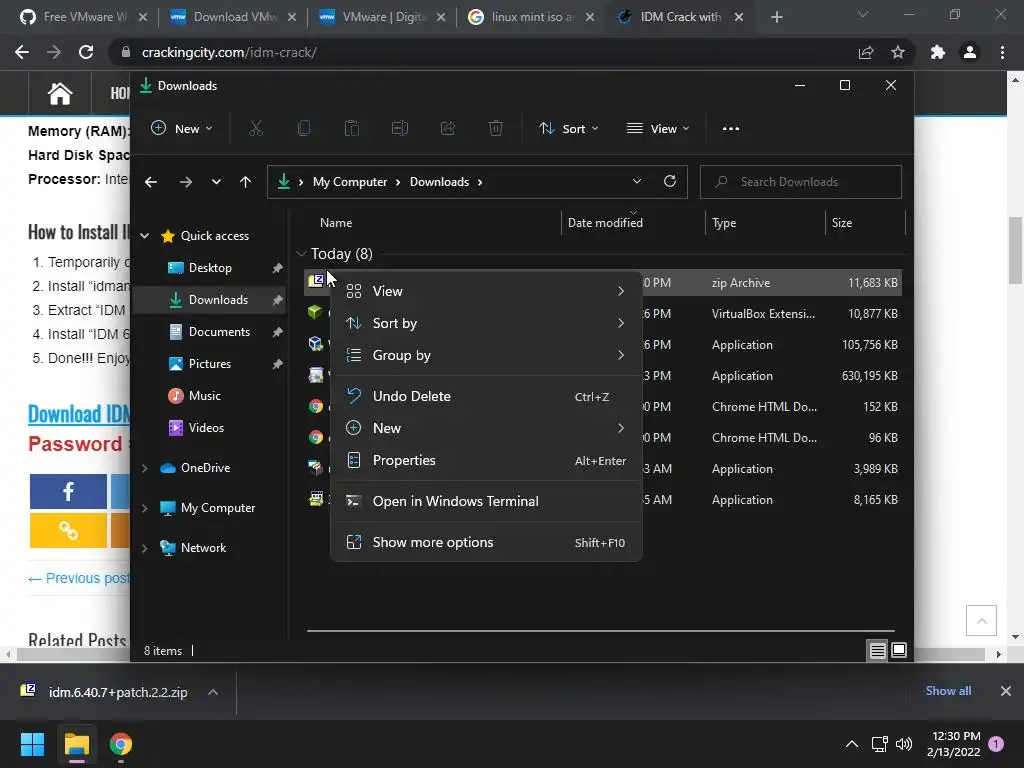Click the Previous post link on webpage
The height and width of the screenshot is (768, 1024).
click(x=78, y=579)
